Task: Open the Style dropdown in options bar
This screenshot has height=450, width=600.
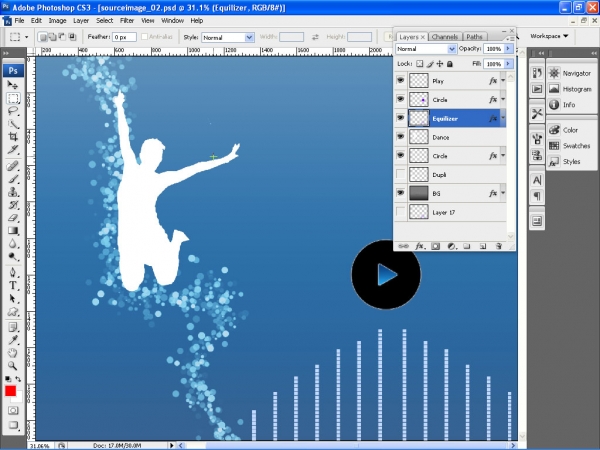Action: pos(249,38)
